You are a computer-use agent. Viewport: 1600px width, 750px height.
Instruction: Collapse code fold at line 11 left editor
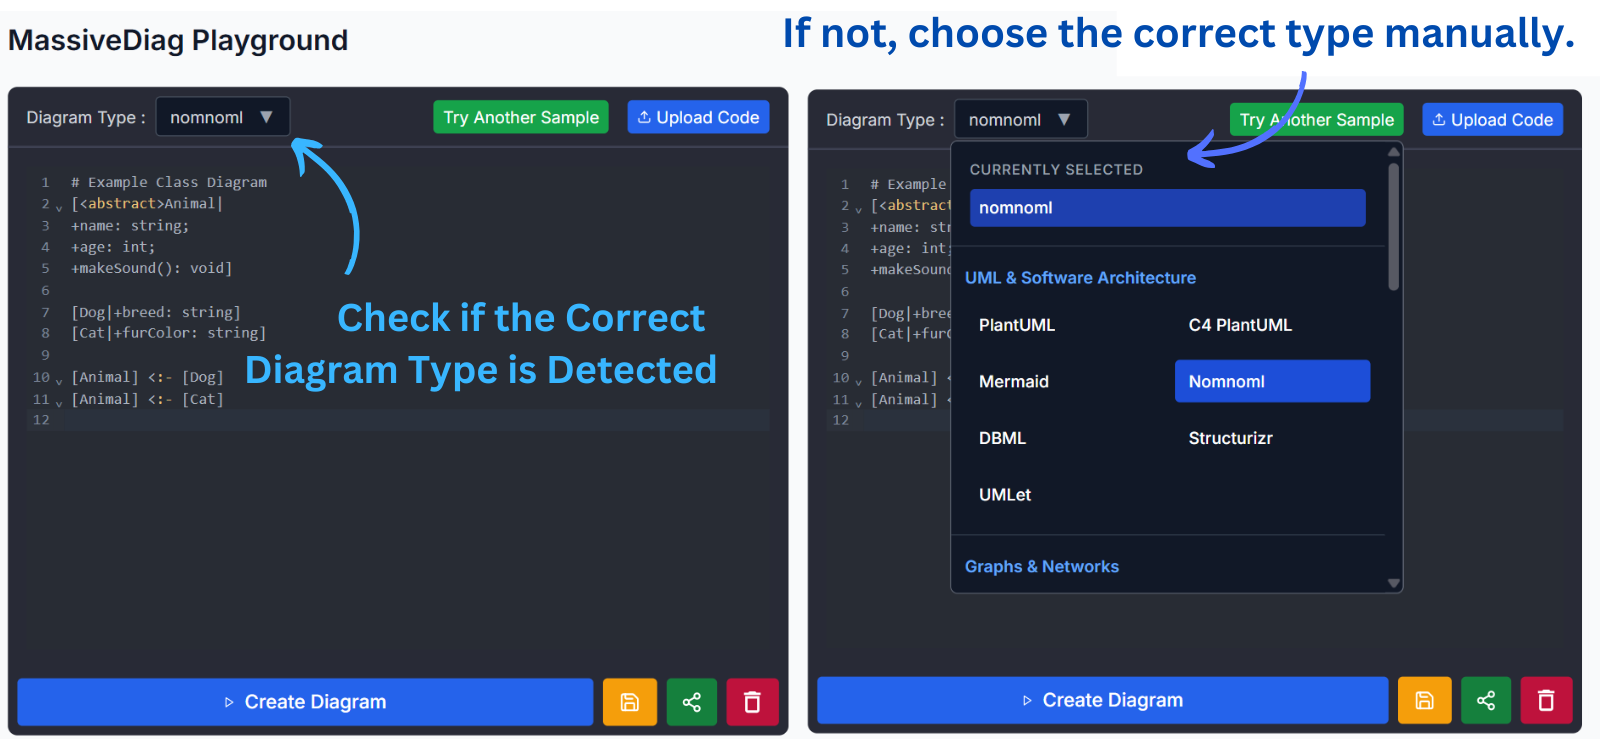point(59,403)
